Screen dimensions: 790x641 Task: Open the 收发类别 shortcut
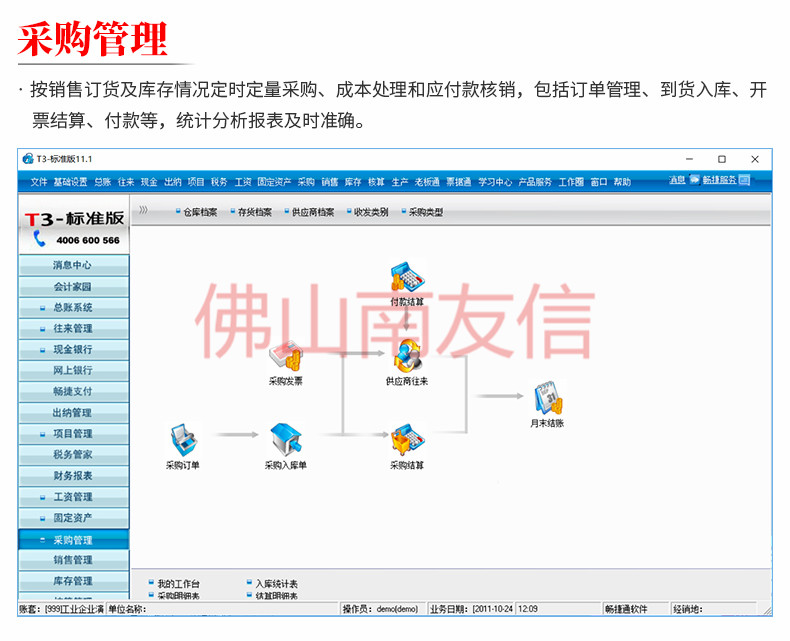[x=371, y=212]
